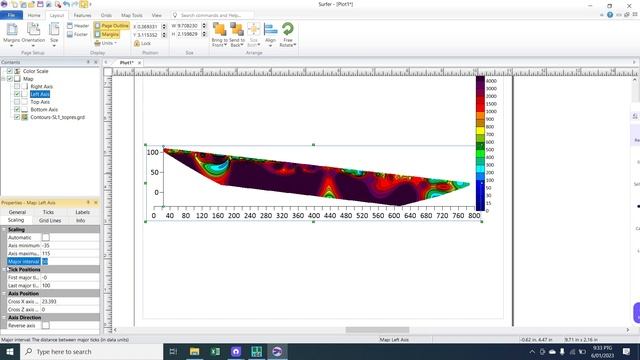Uncheck the Left Axis visibility checkbox

[17, 94]
